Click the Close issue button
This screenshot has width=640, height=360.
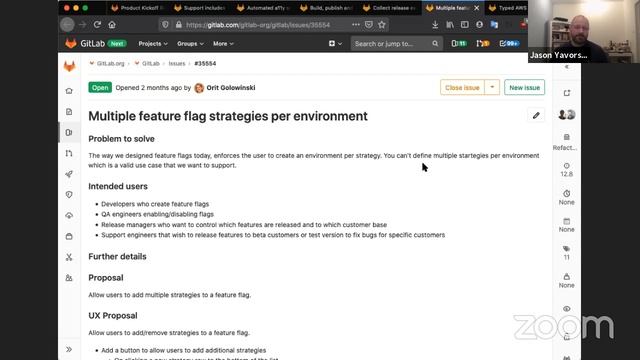pos(462,87)
